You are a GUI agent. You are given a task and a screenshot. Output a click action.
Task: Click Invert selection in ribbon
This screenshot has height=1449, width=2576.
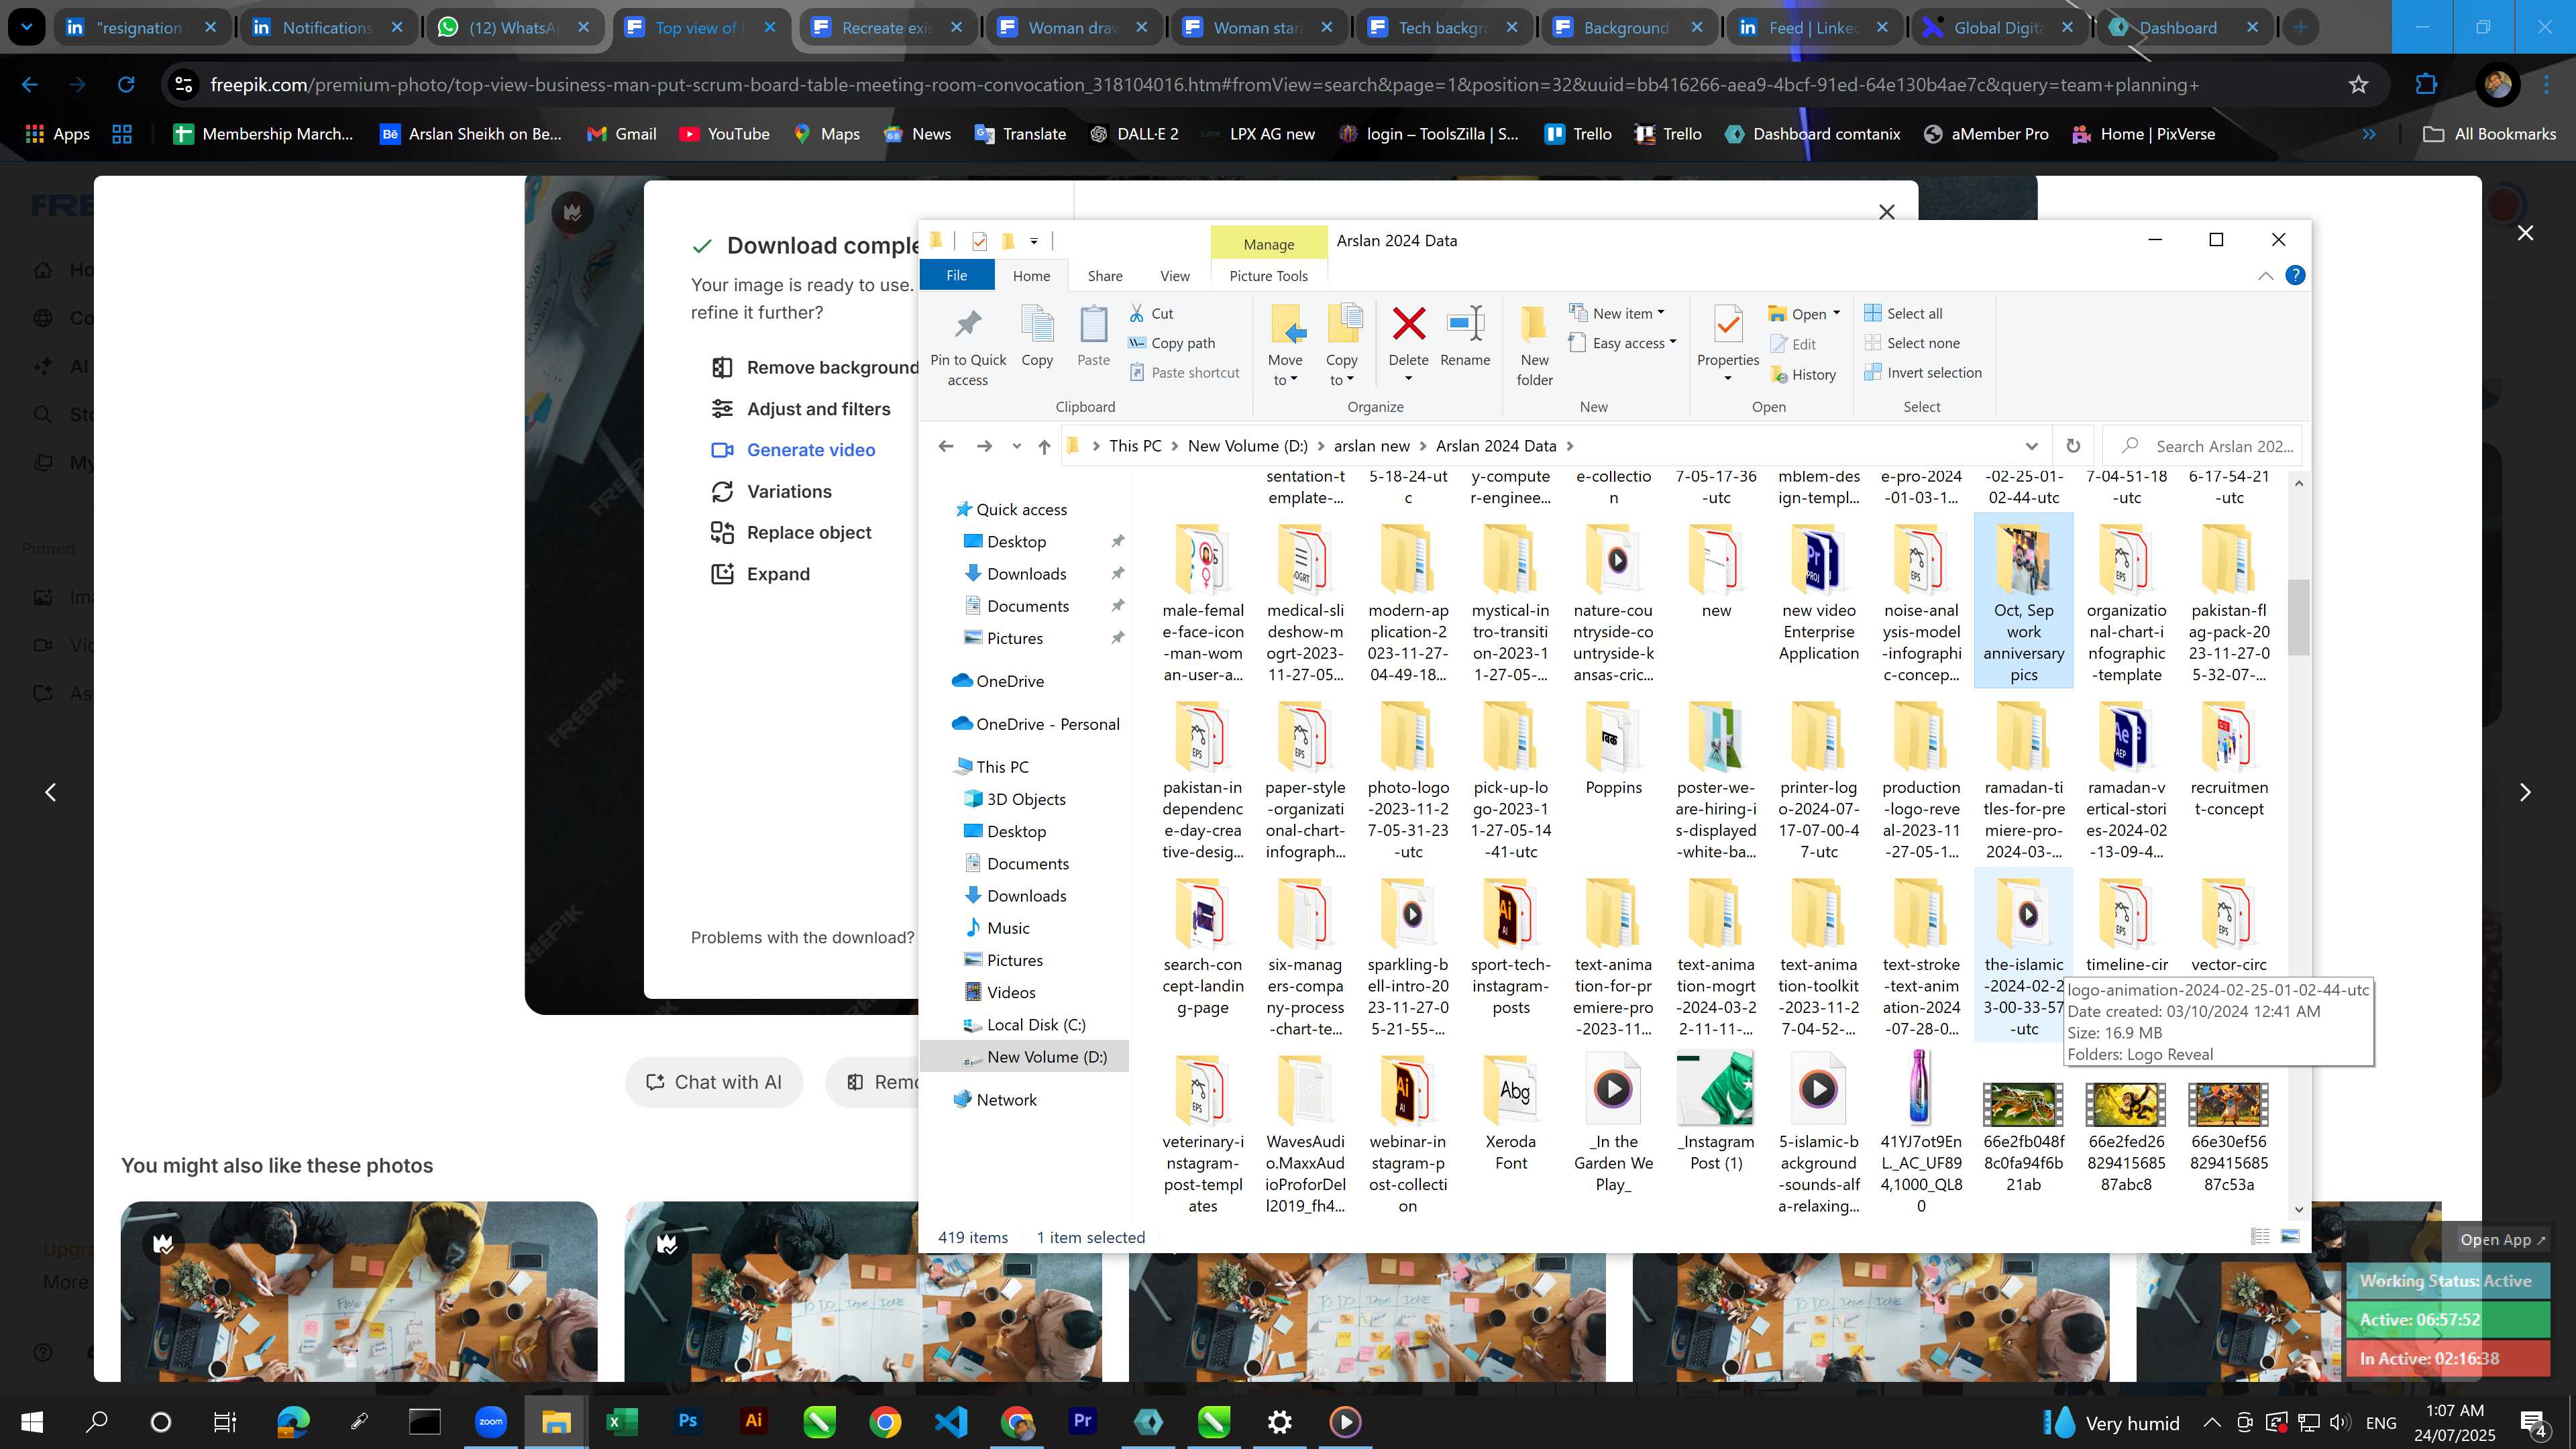coord(1922,372)
